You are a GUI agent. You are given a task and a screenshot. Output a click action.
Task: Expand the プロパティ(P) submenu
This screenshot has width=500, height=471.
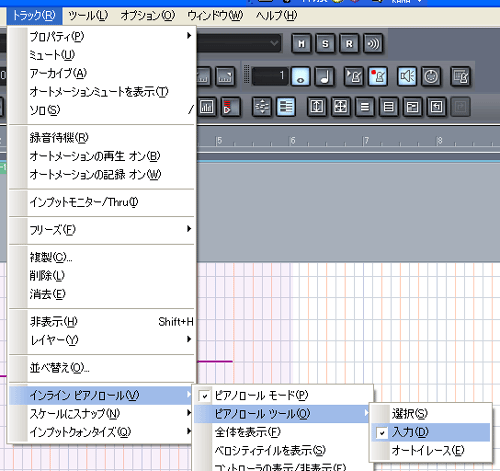click(x=102, y=36)
